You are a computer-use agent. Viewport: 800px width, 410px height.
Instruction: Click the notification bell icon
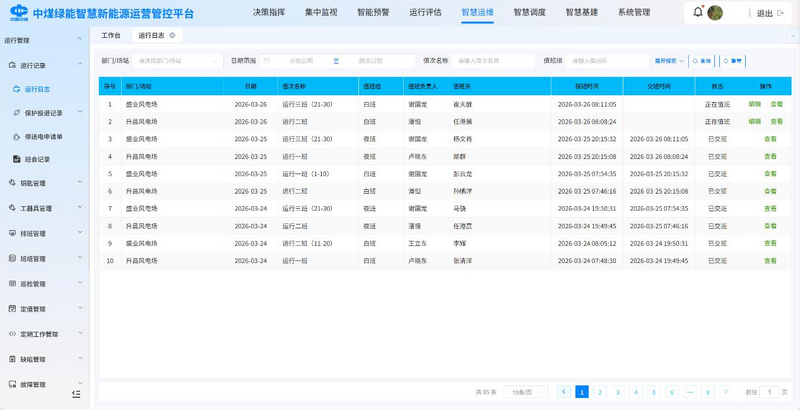pyautogui.click(x=698, y=13)
